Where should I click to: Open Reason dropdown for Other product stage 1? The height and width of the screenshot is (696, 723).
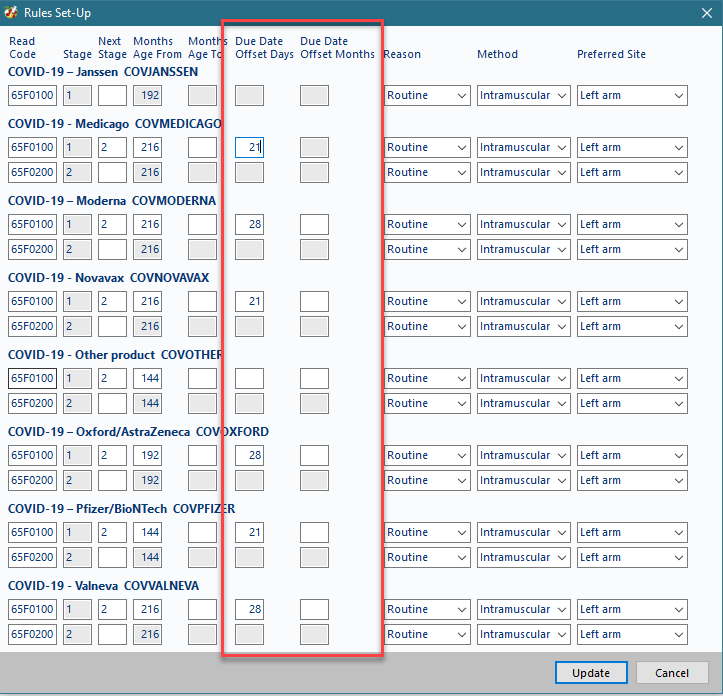[427, 379]
